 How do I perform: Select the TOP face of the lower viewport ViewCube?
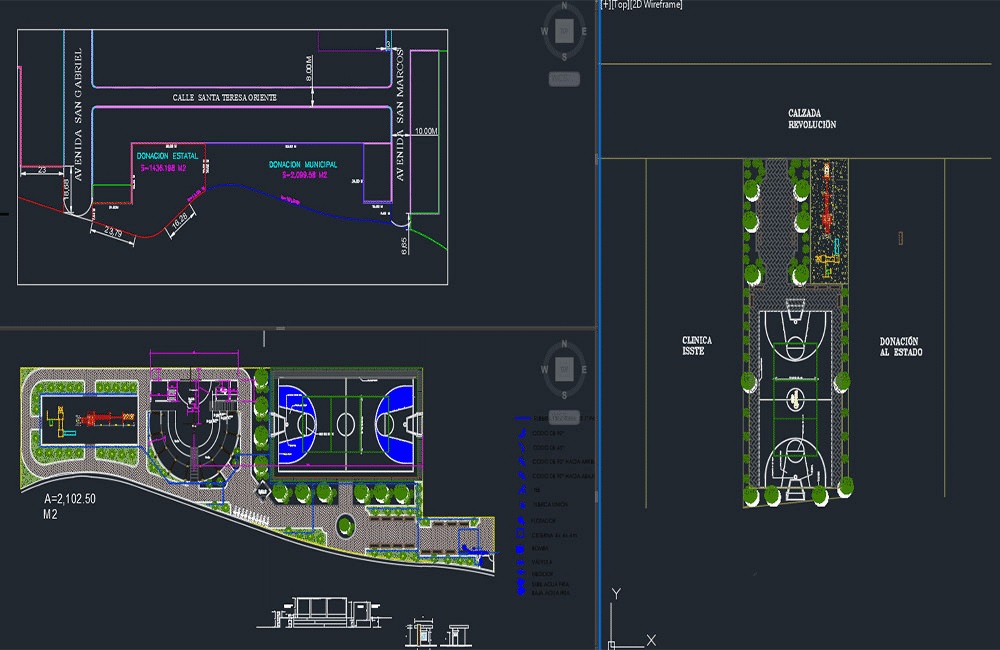pyautogui.click(x=564, y=369)
